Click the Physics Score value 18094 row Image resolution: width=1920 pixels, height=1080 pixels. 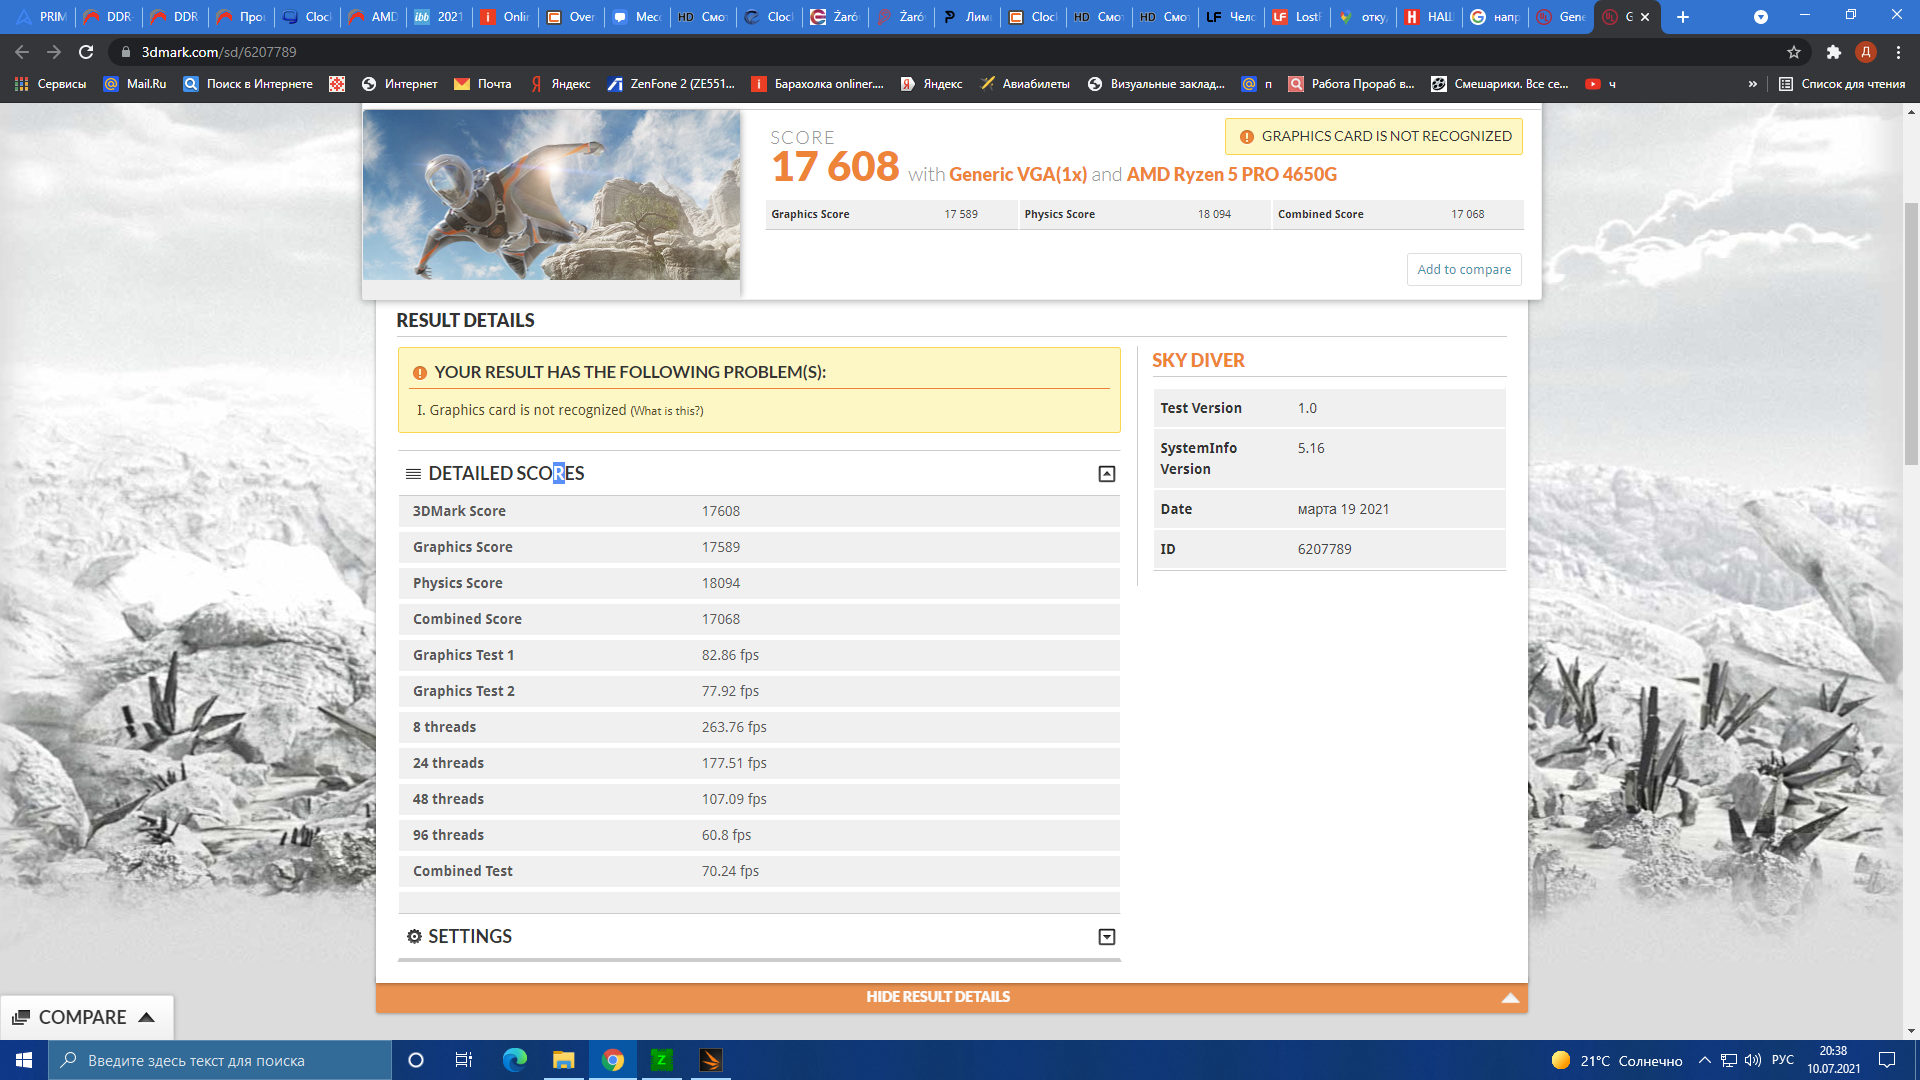759,583
